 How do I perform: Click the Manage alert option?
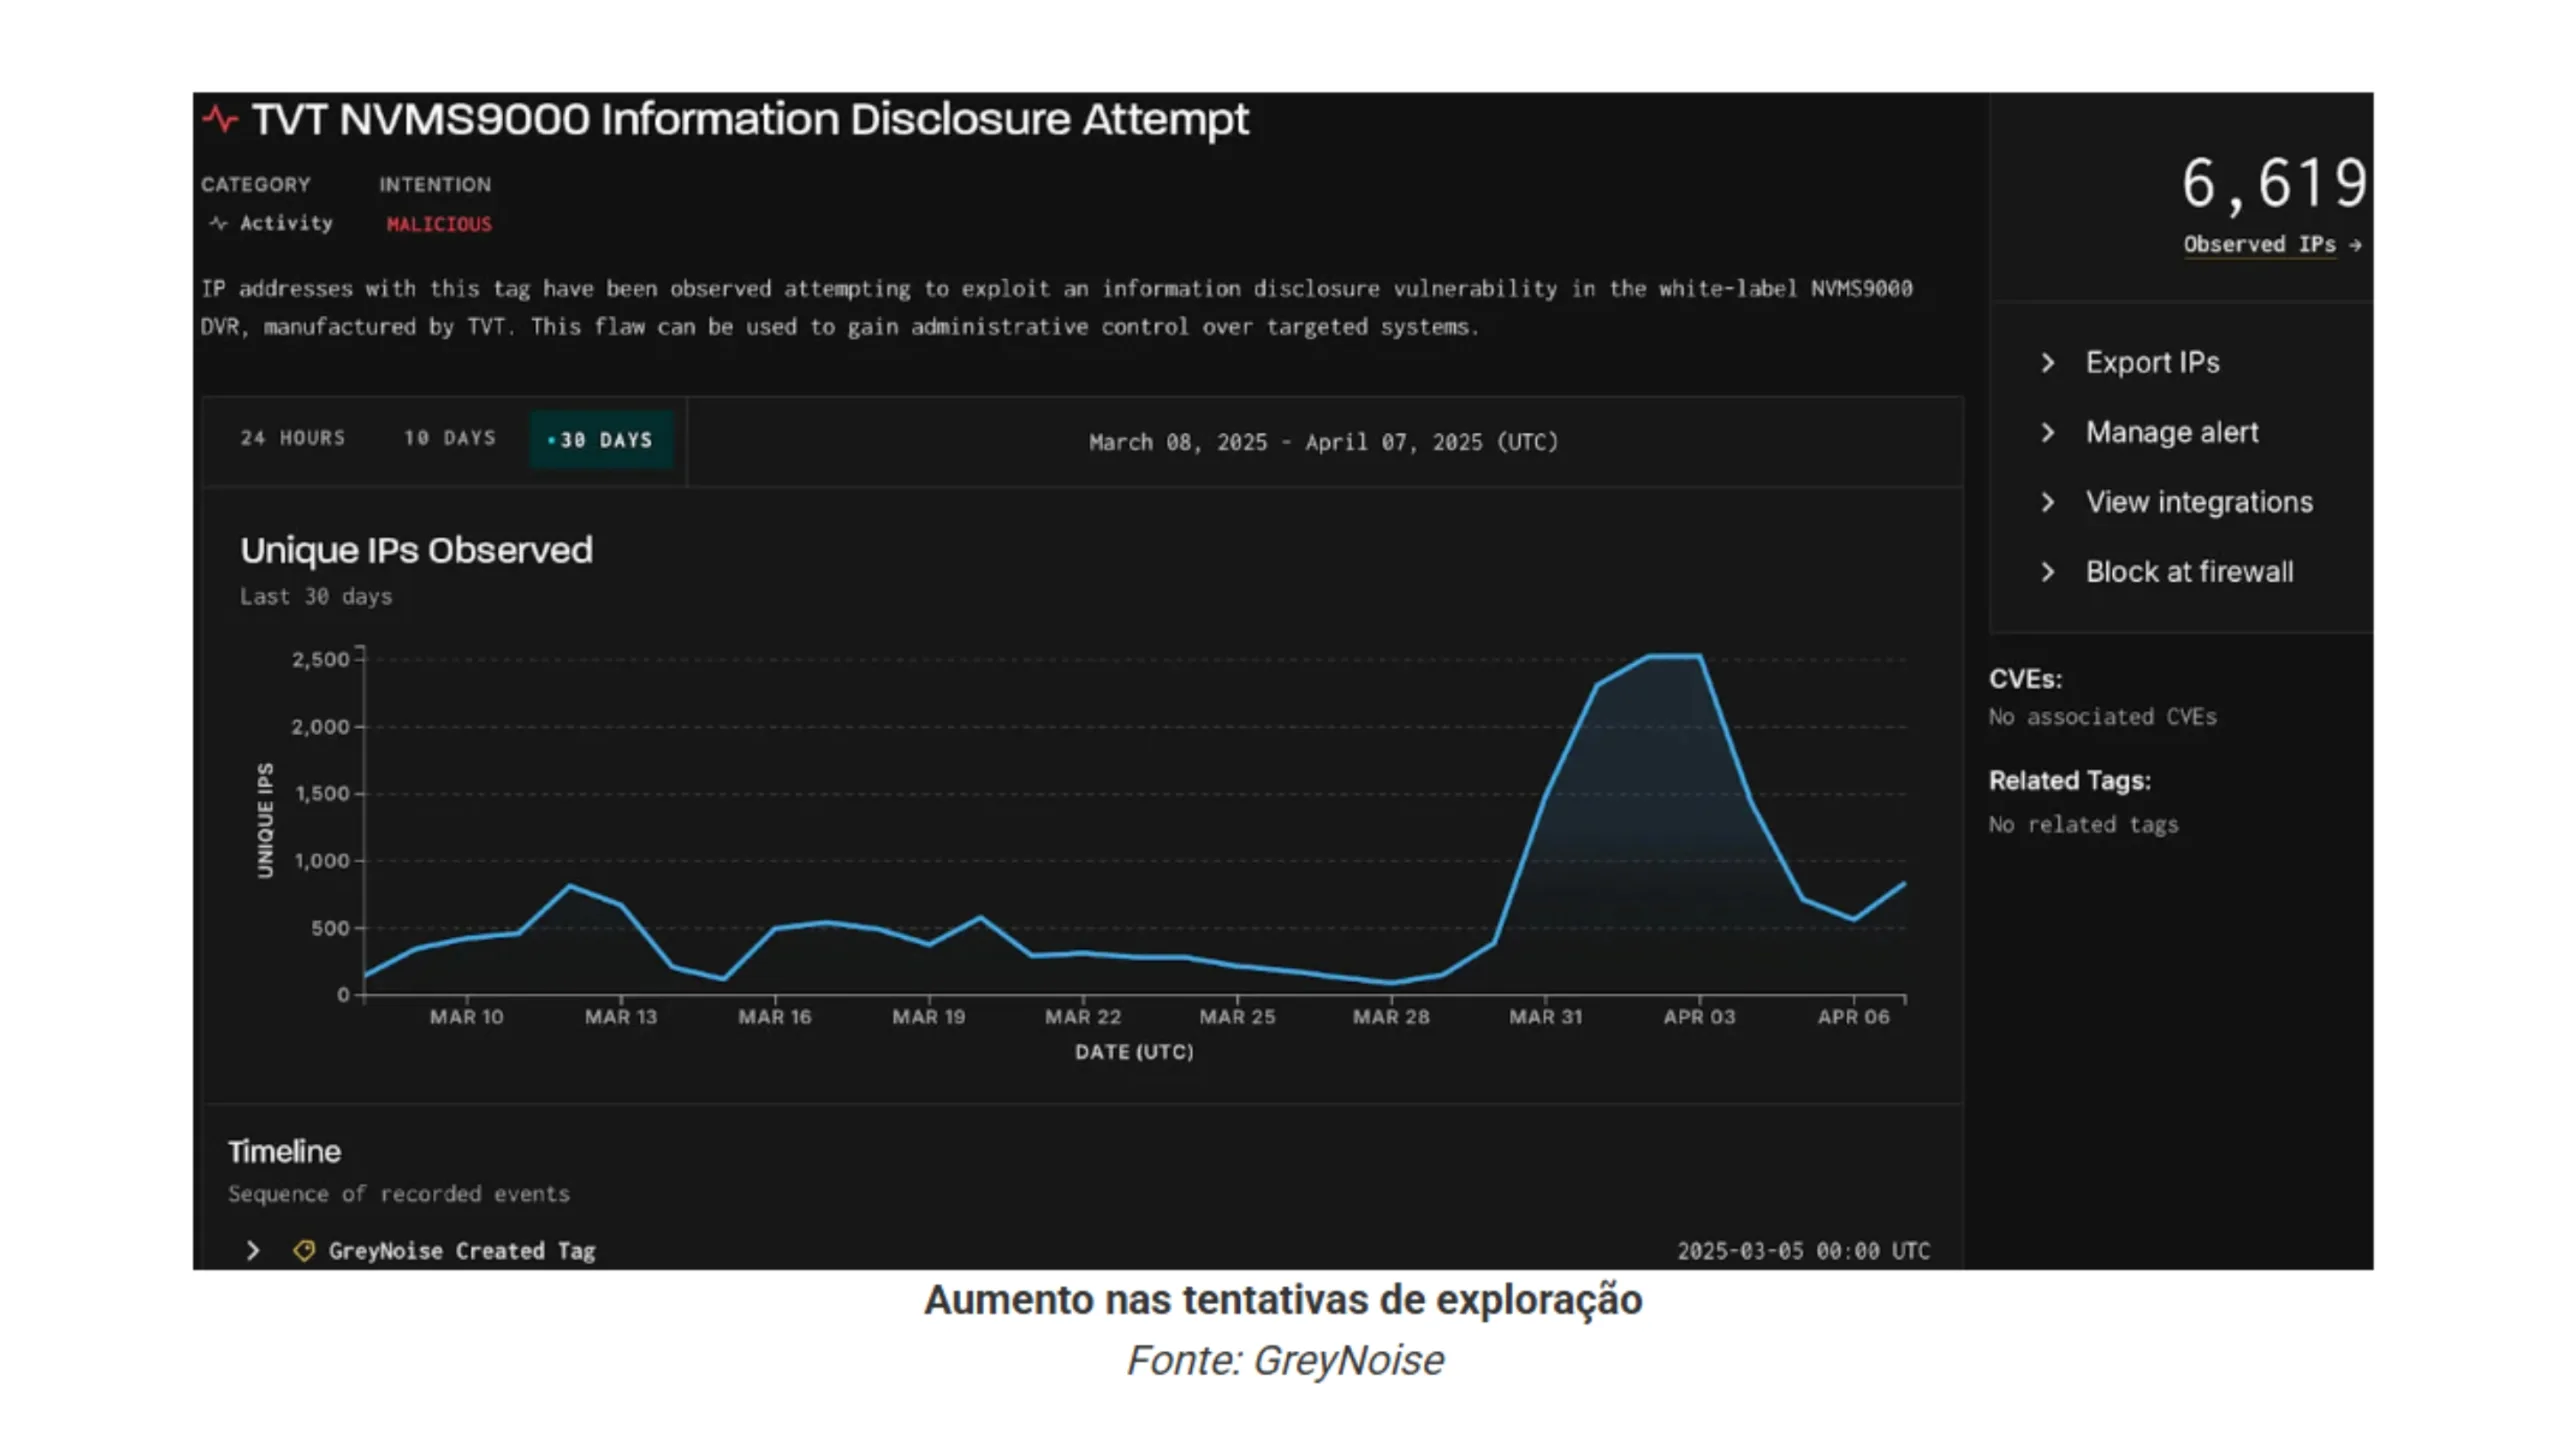click(x=2172, y=432)
